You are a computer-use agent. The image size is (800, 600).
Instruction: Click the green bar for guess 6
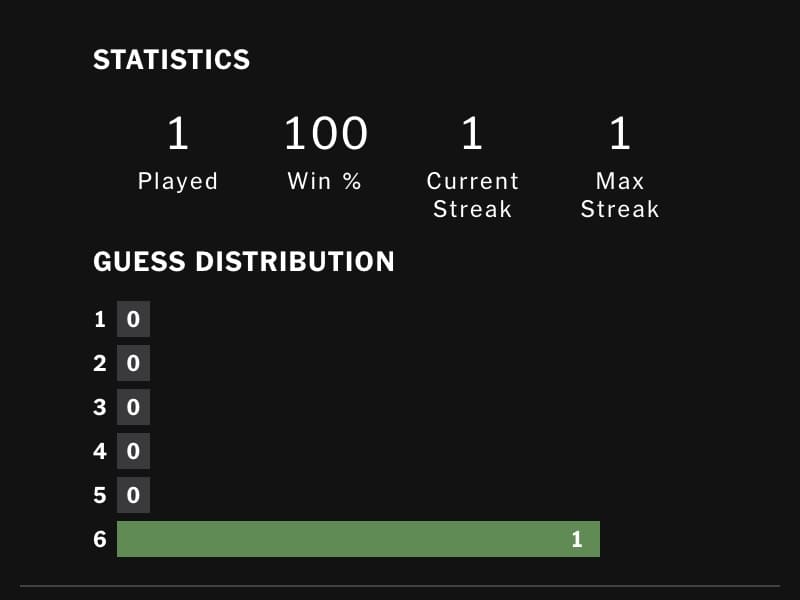point(358,539)
